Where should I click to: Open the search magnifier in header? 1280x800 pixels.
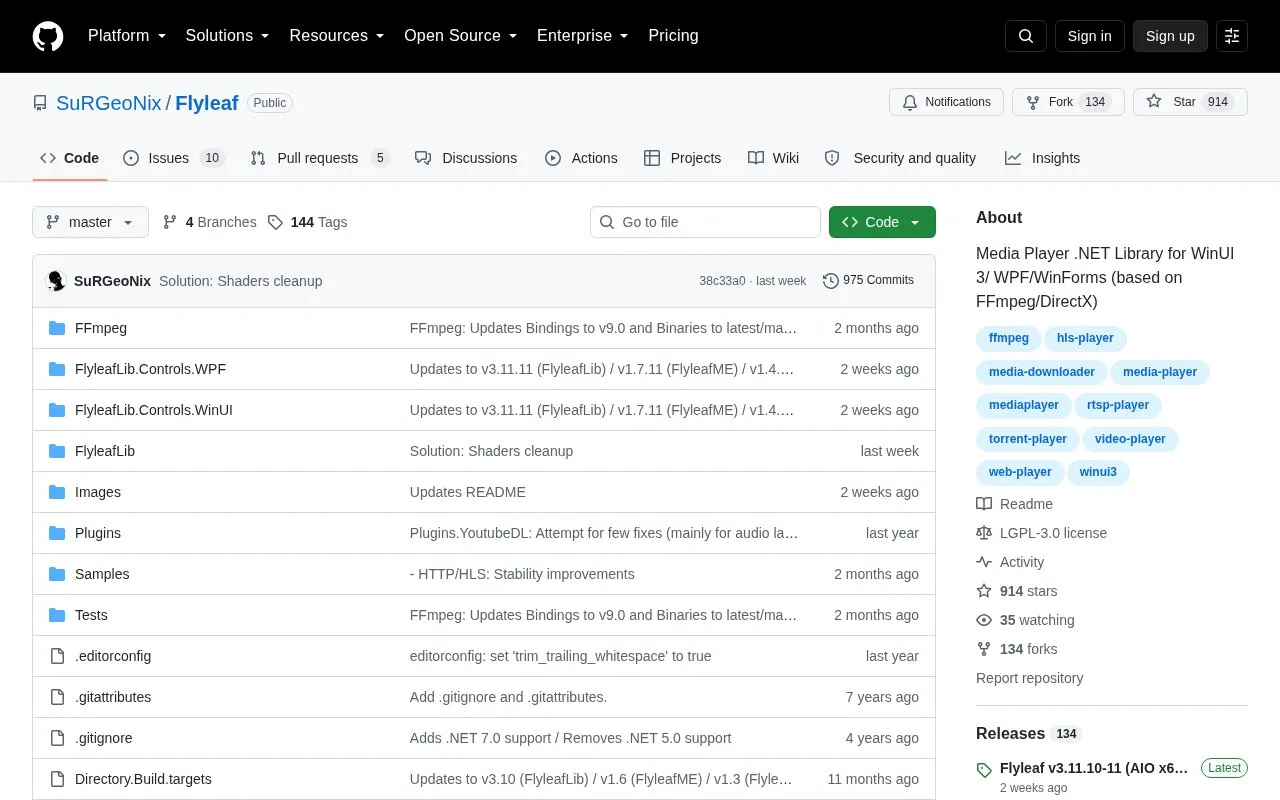tap(1026, 36)
